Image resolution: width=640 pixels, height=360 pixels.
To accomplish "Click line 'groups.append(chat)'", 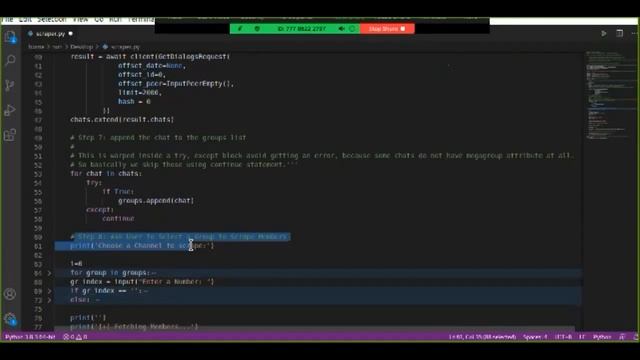I will point(156,200).
